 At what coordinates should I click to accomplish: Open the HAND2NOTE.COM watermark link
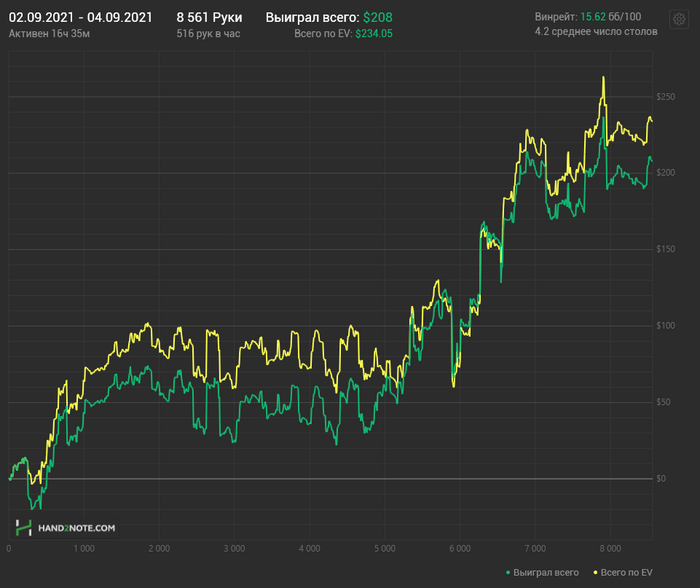click(76, 527)
